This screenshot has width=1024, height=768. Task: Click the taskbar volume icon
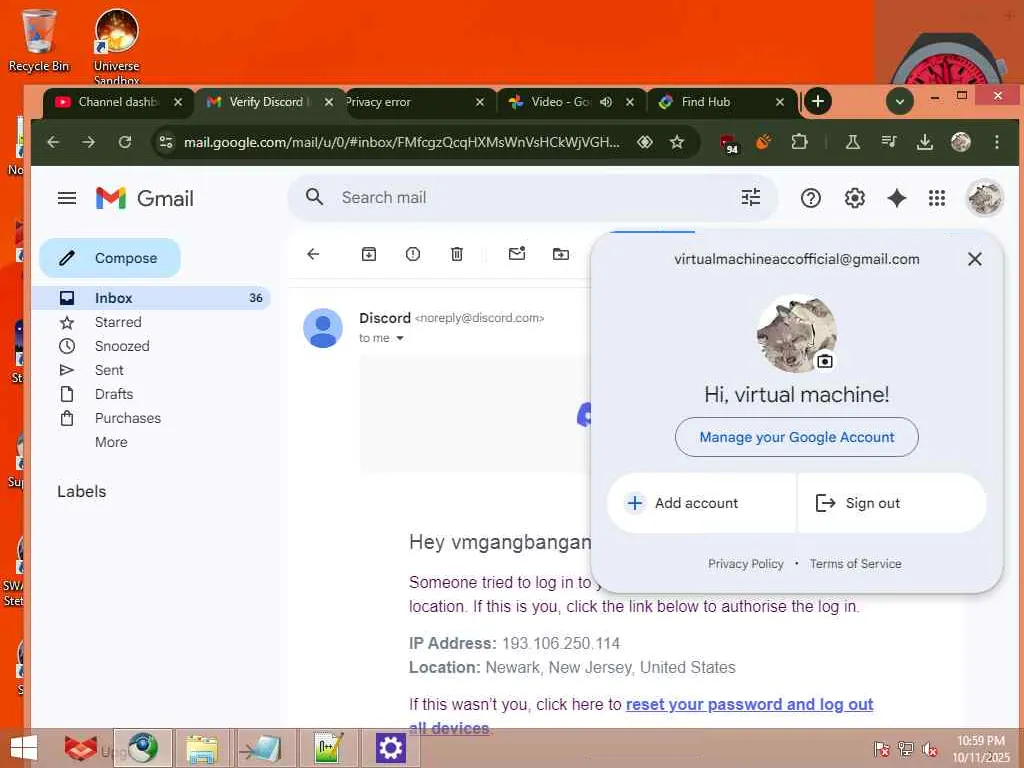pos(930,749)
